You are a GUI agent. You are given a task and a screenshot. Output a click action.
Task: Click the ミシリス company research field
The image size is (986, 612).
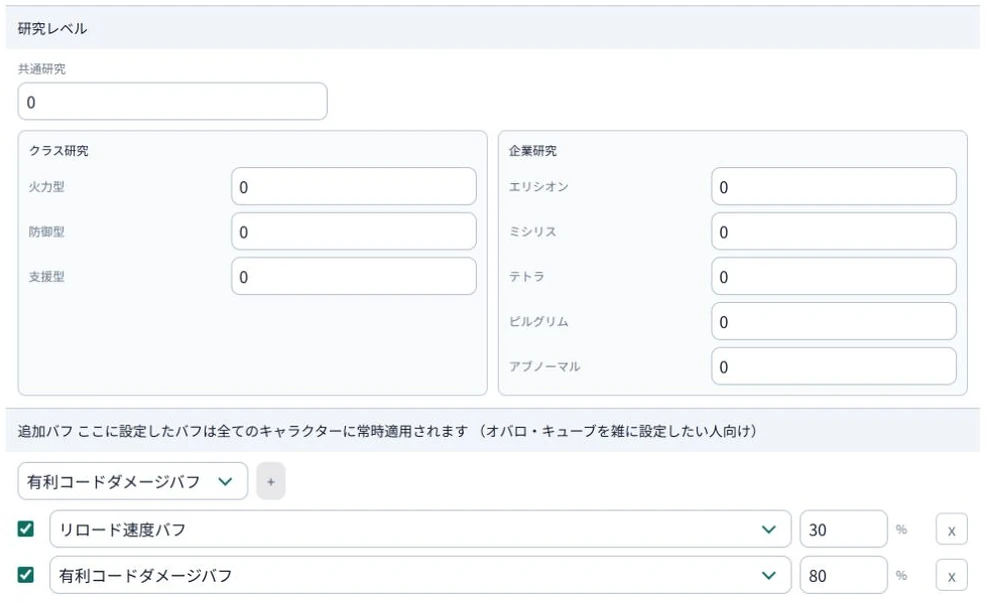pyautogui.click(x=834, y=231)
